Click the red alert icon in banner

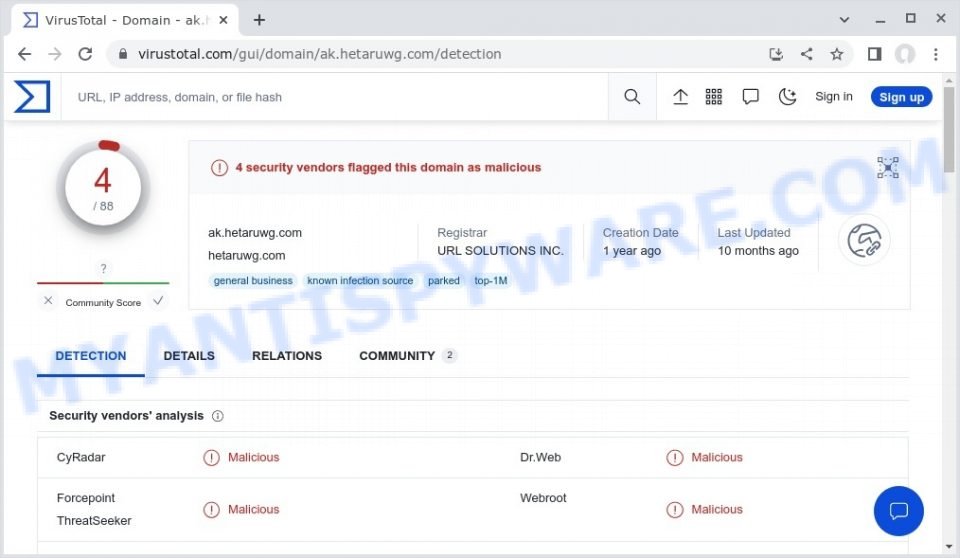(219, 167)
